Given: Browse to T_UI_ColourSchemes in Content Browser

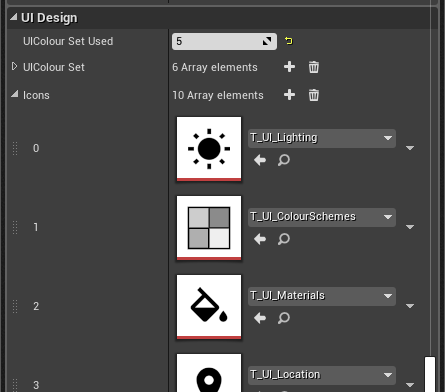Looking at the screenshot, I should pos(284,239).
